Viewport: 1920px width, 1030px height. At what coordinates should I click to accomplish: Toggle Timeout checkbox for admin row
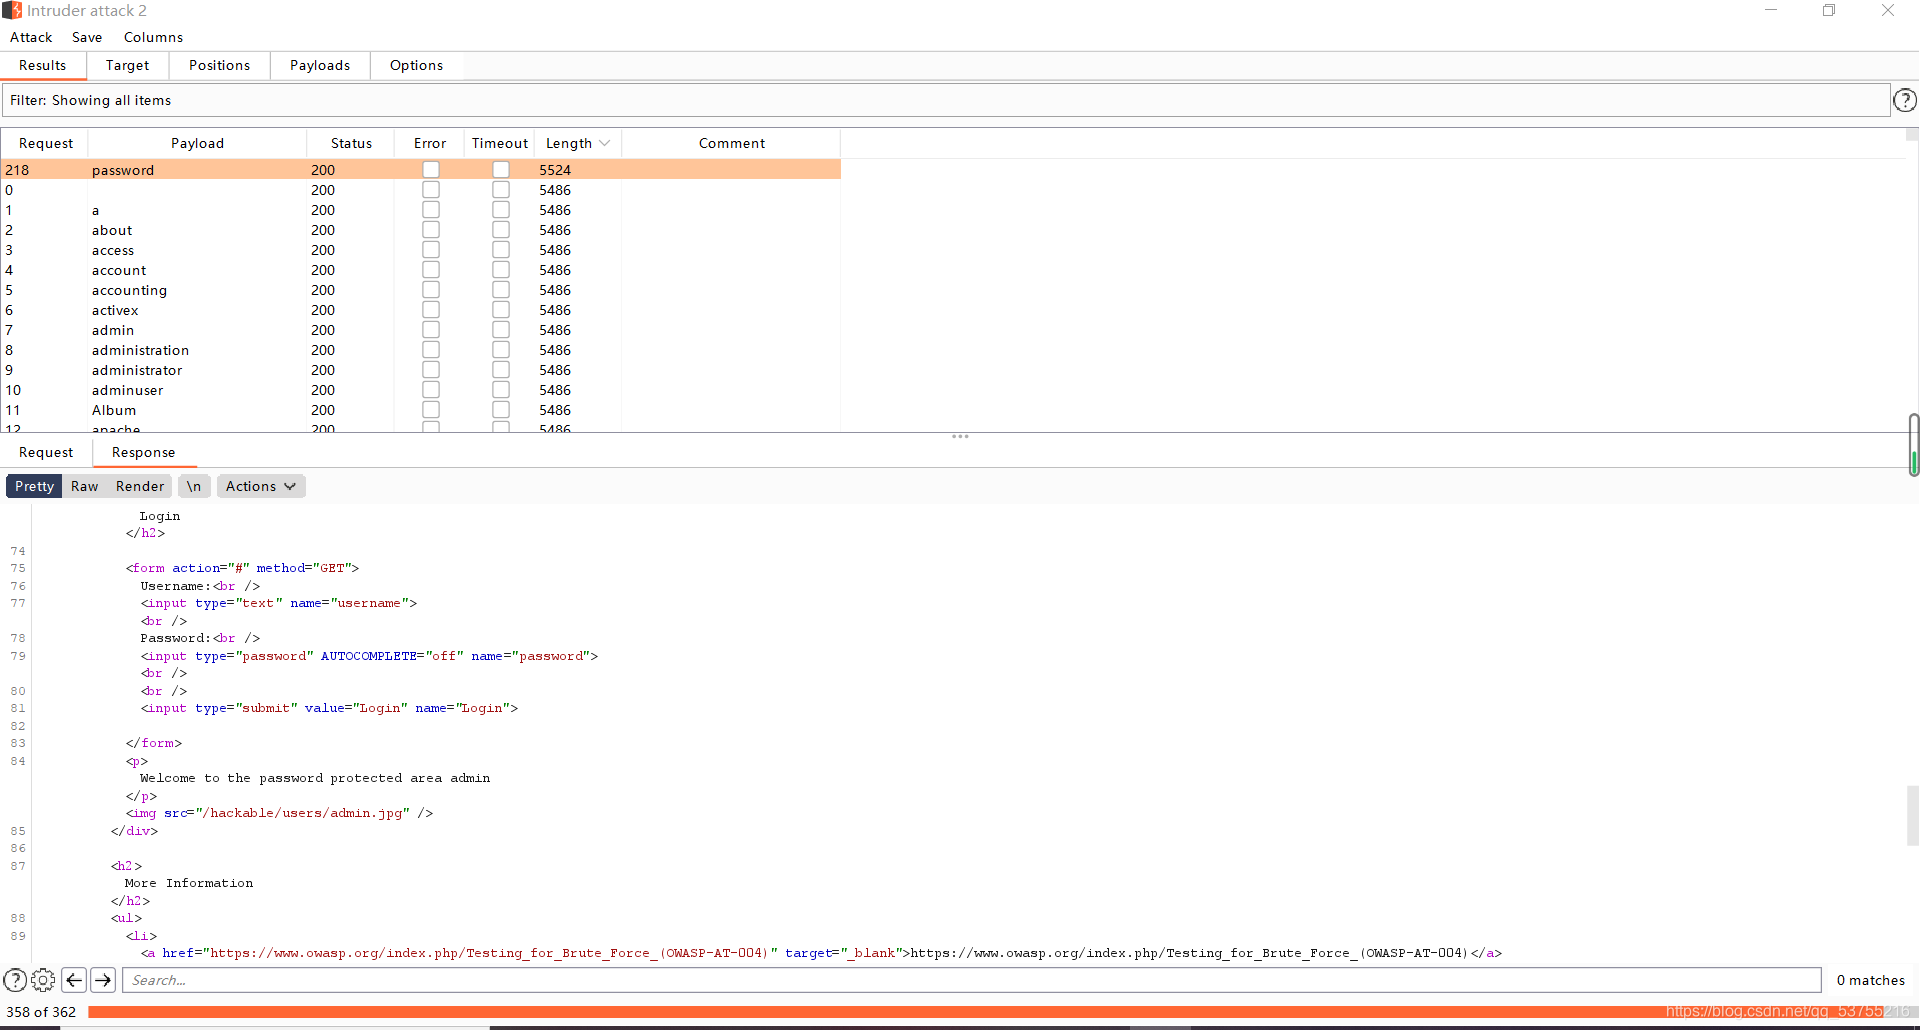click(501, 330)
